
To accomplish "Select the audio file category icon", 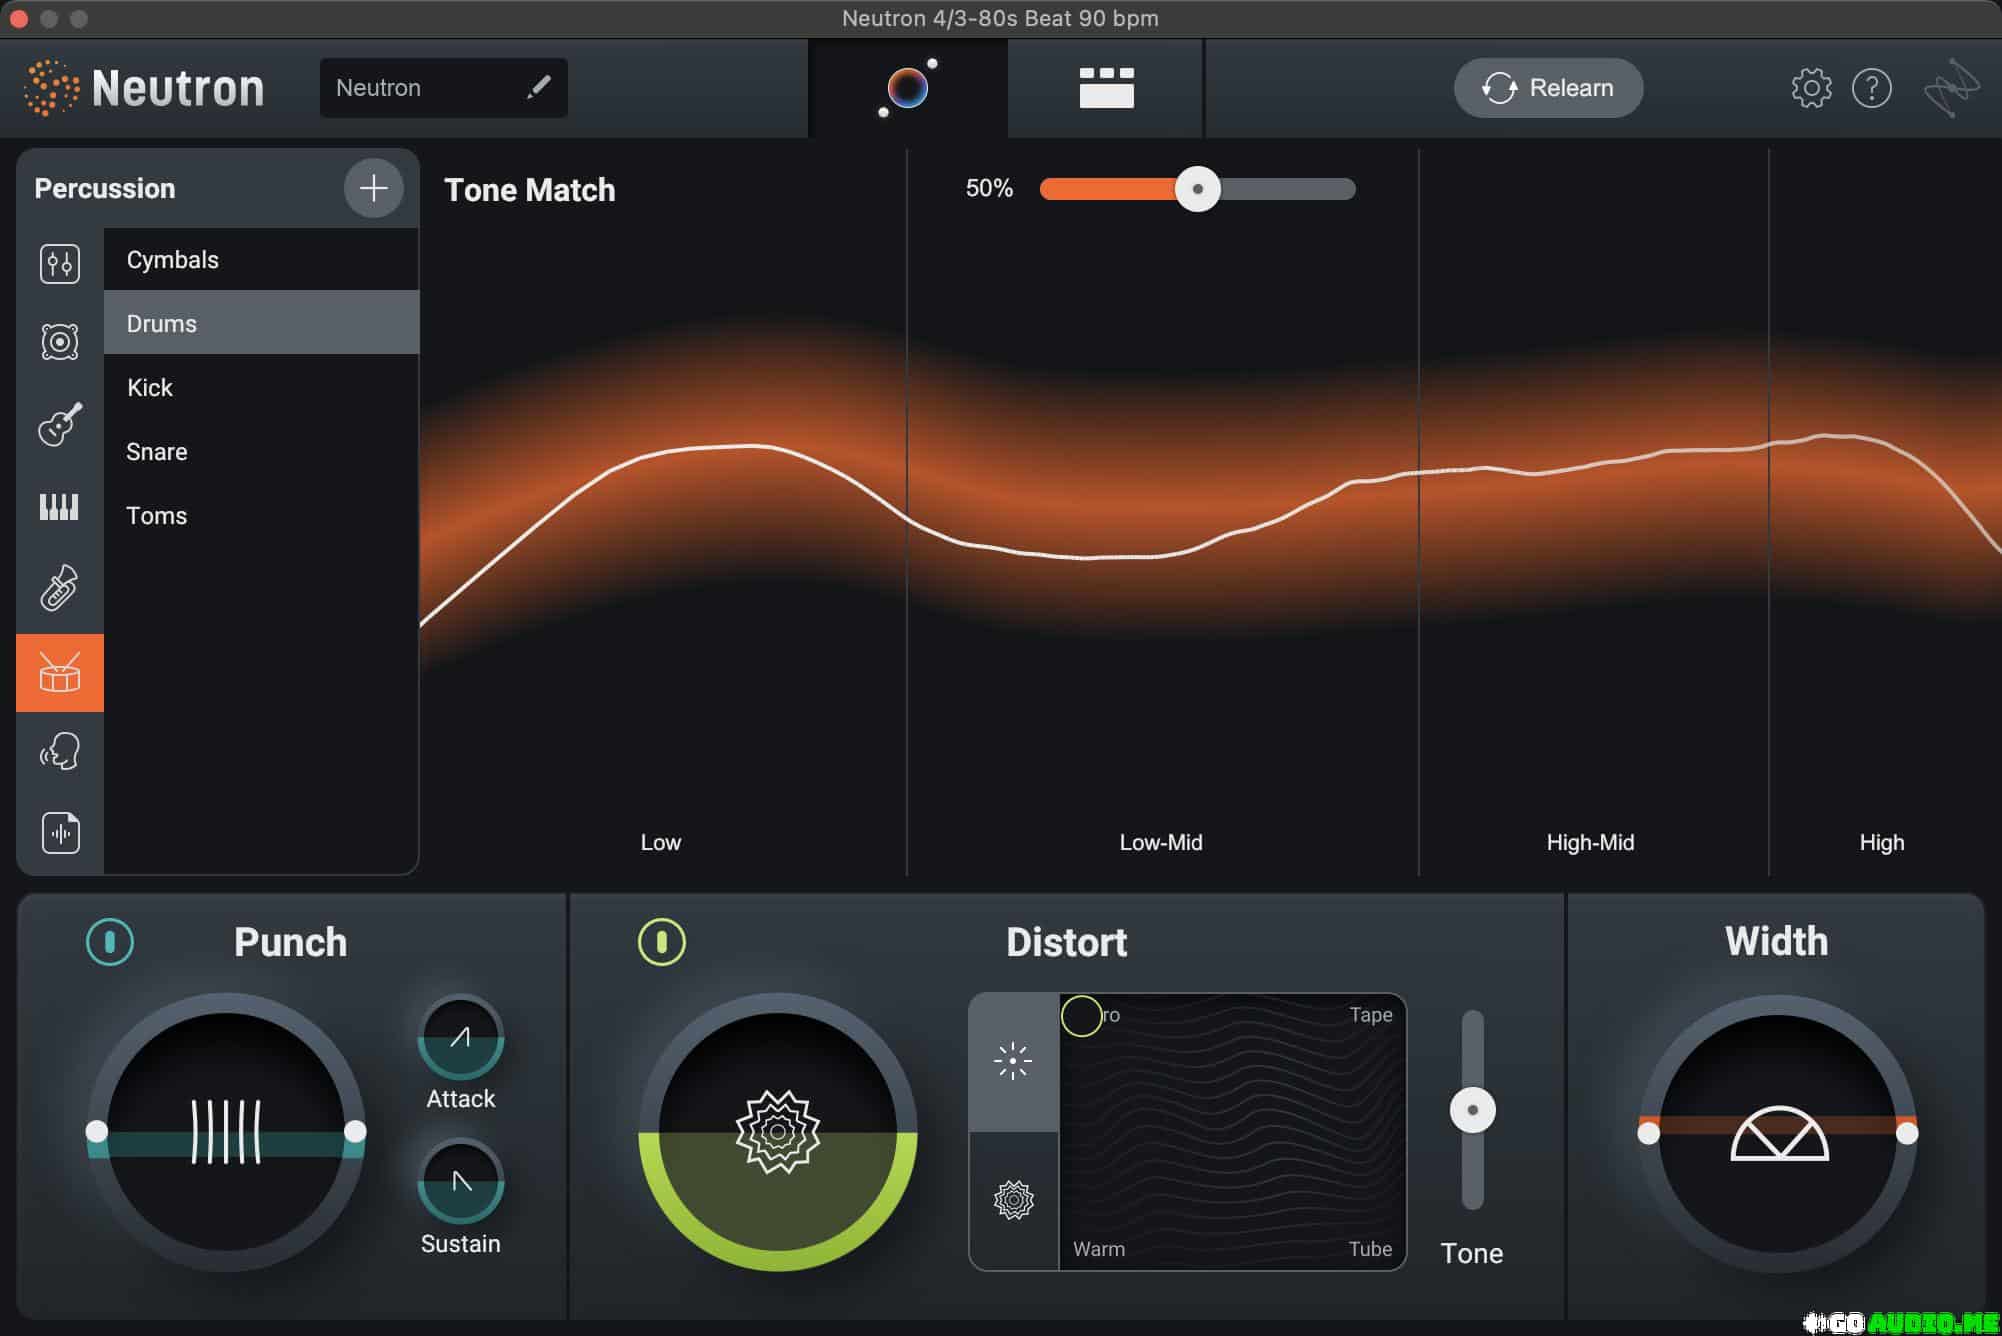I will click(x=60, y=832).
